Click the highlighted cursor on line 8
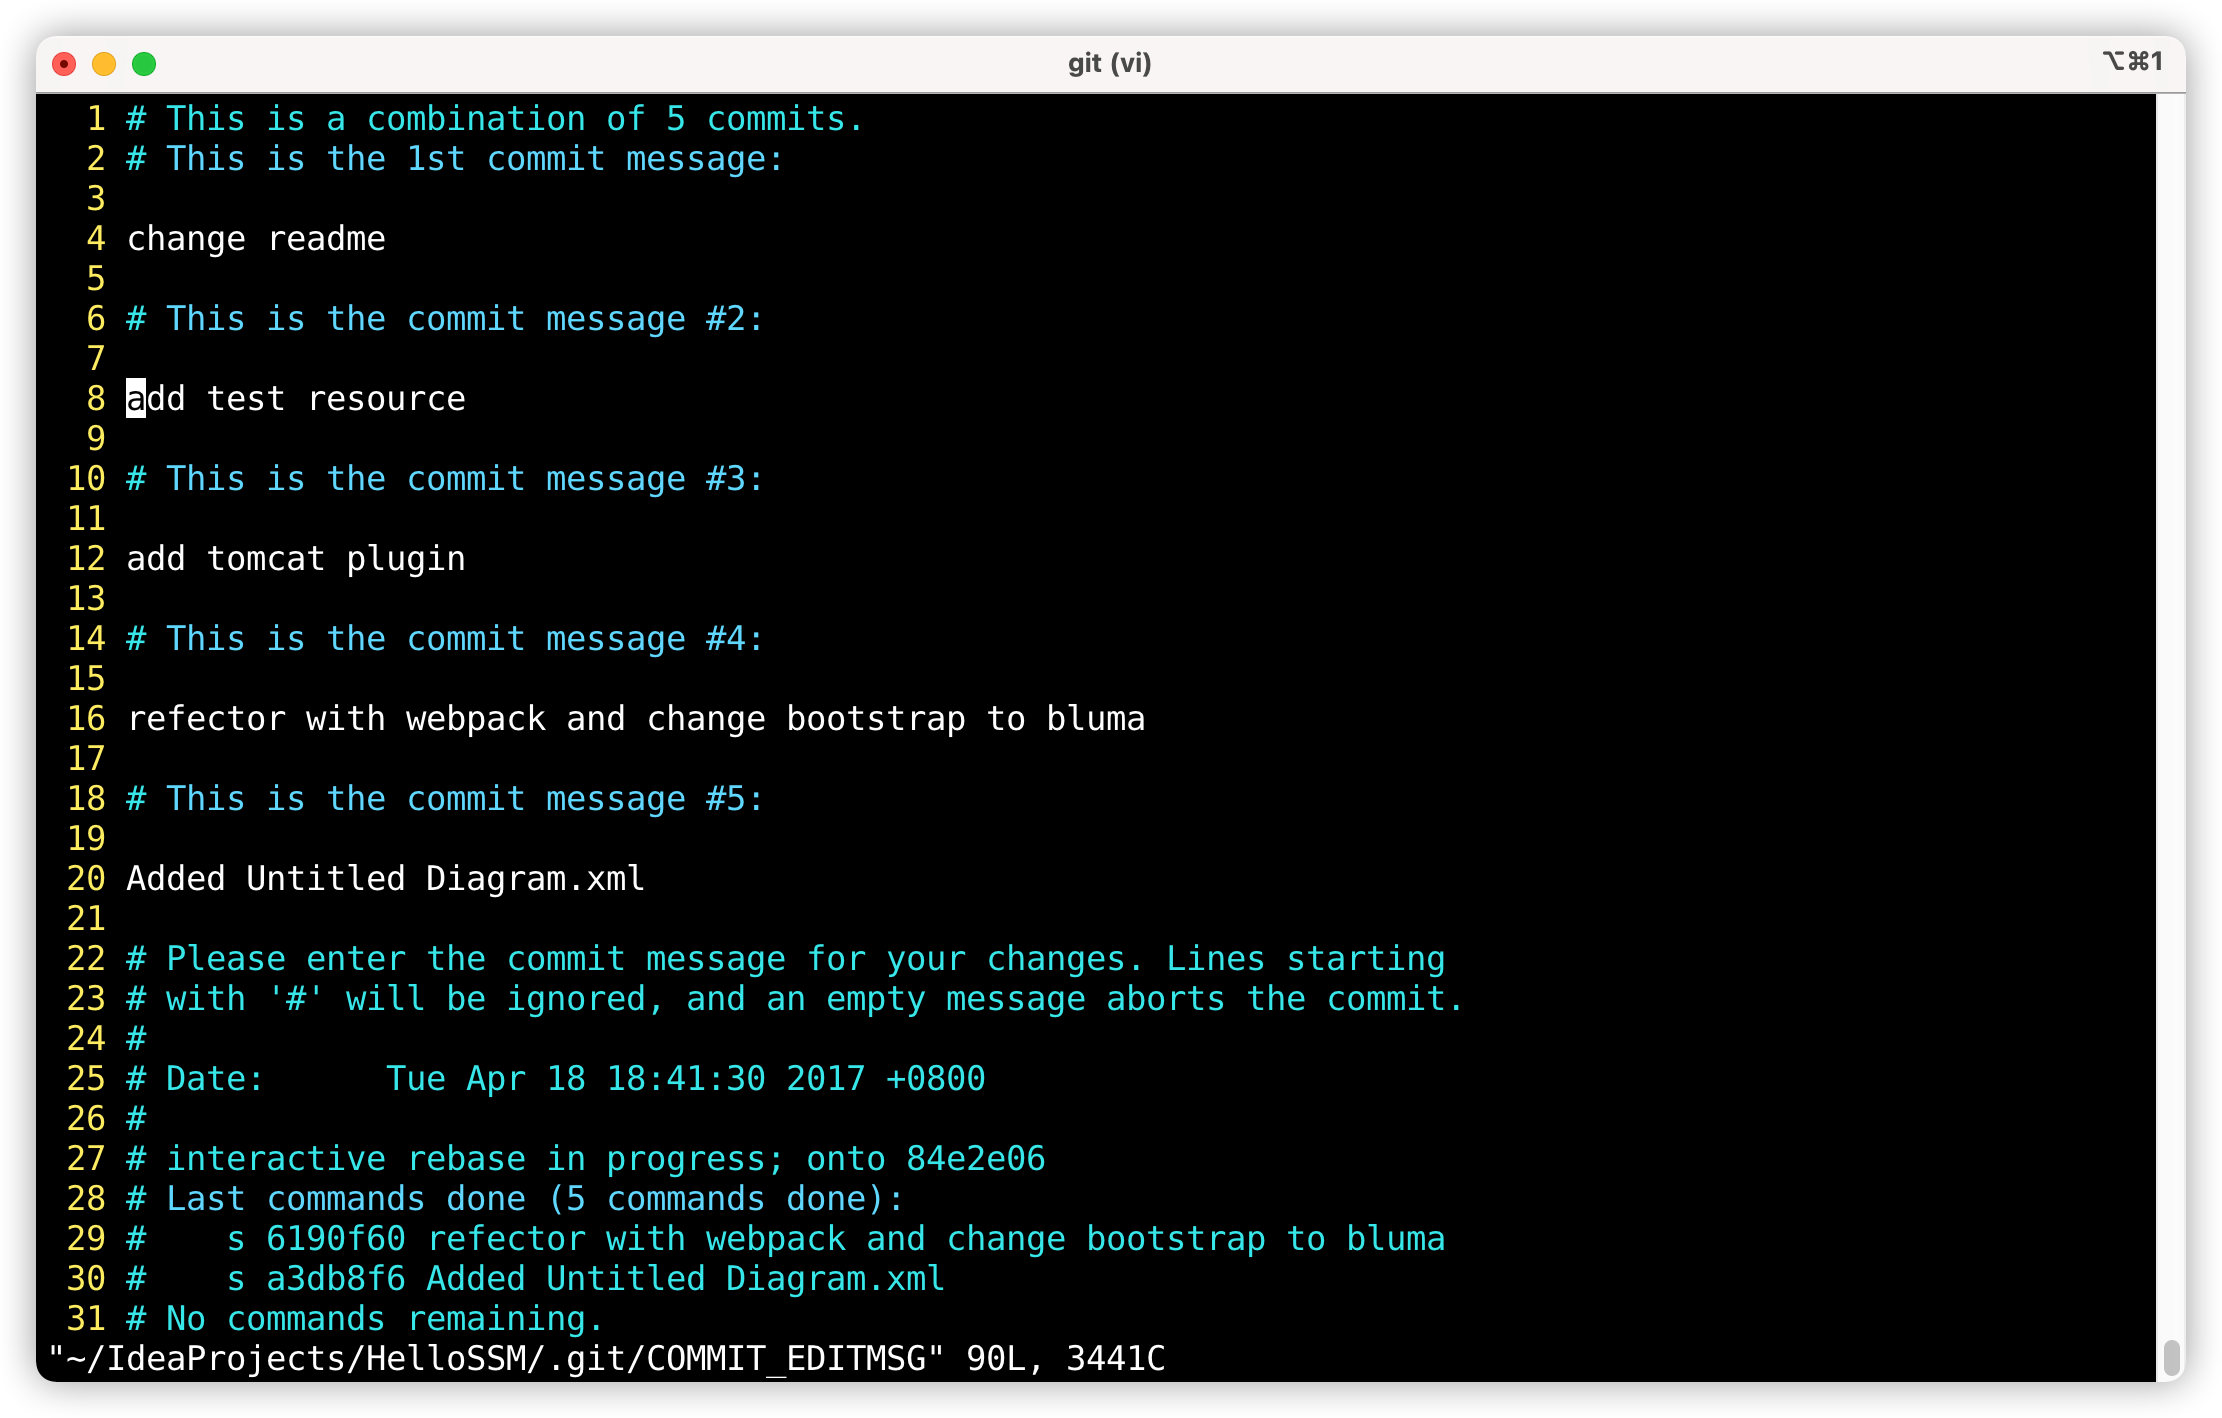 (x=135, y=398)
